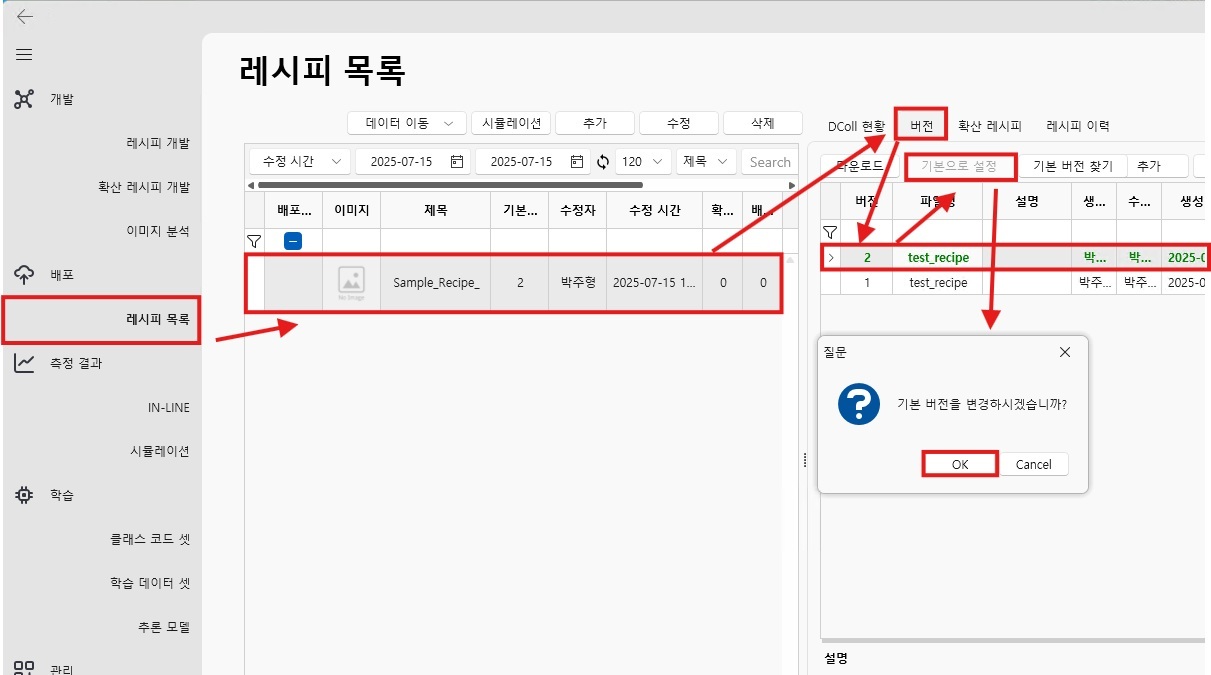1211x675 pixels.
Task: Close the 질문 dialog with the X
Action: tap(1065, 352)
